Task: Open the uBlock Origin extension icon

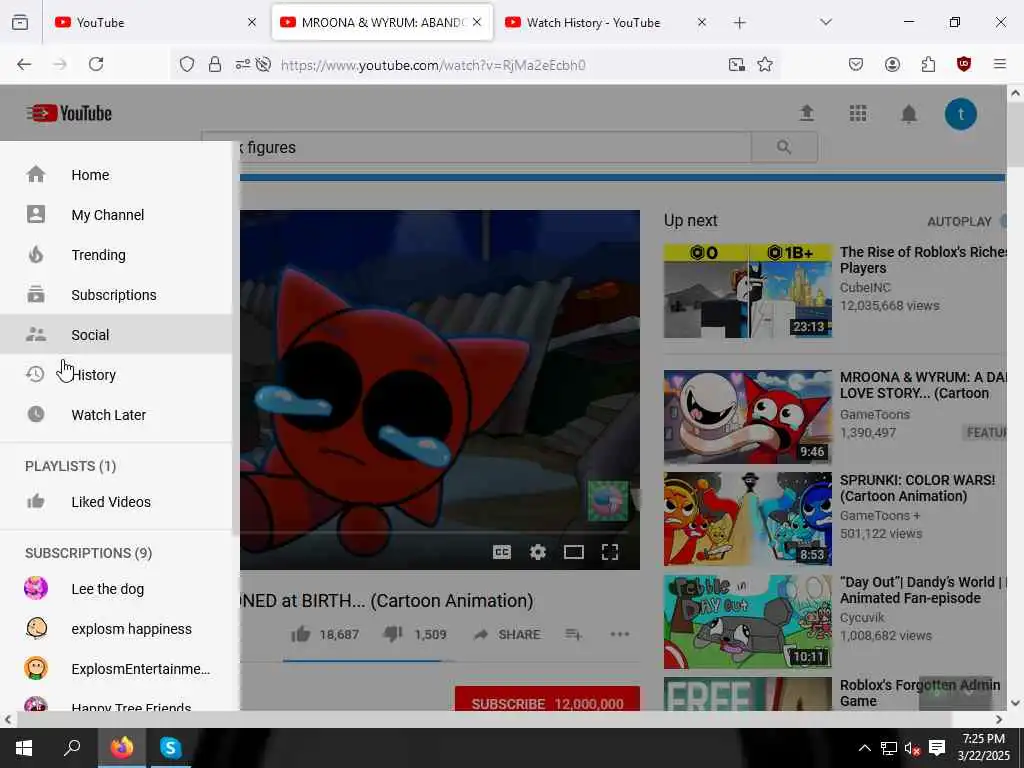Action: point(964,64)
